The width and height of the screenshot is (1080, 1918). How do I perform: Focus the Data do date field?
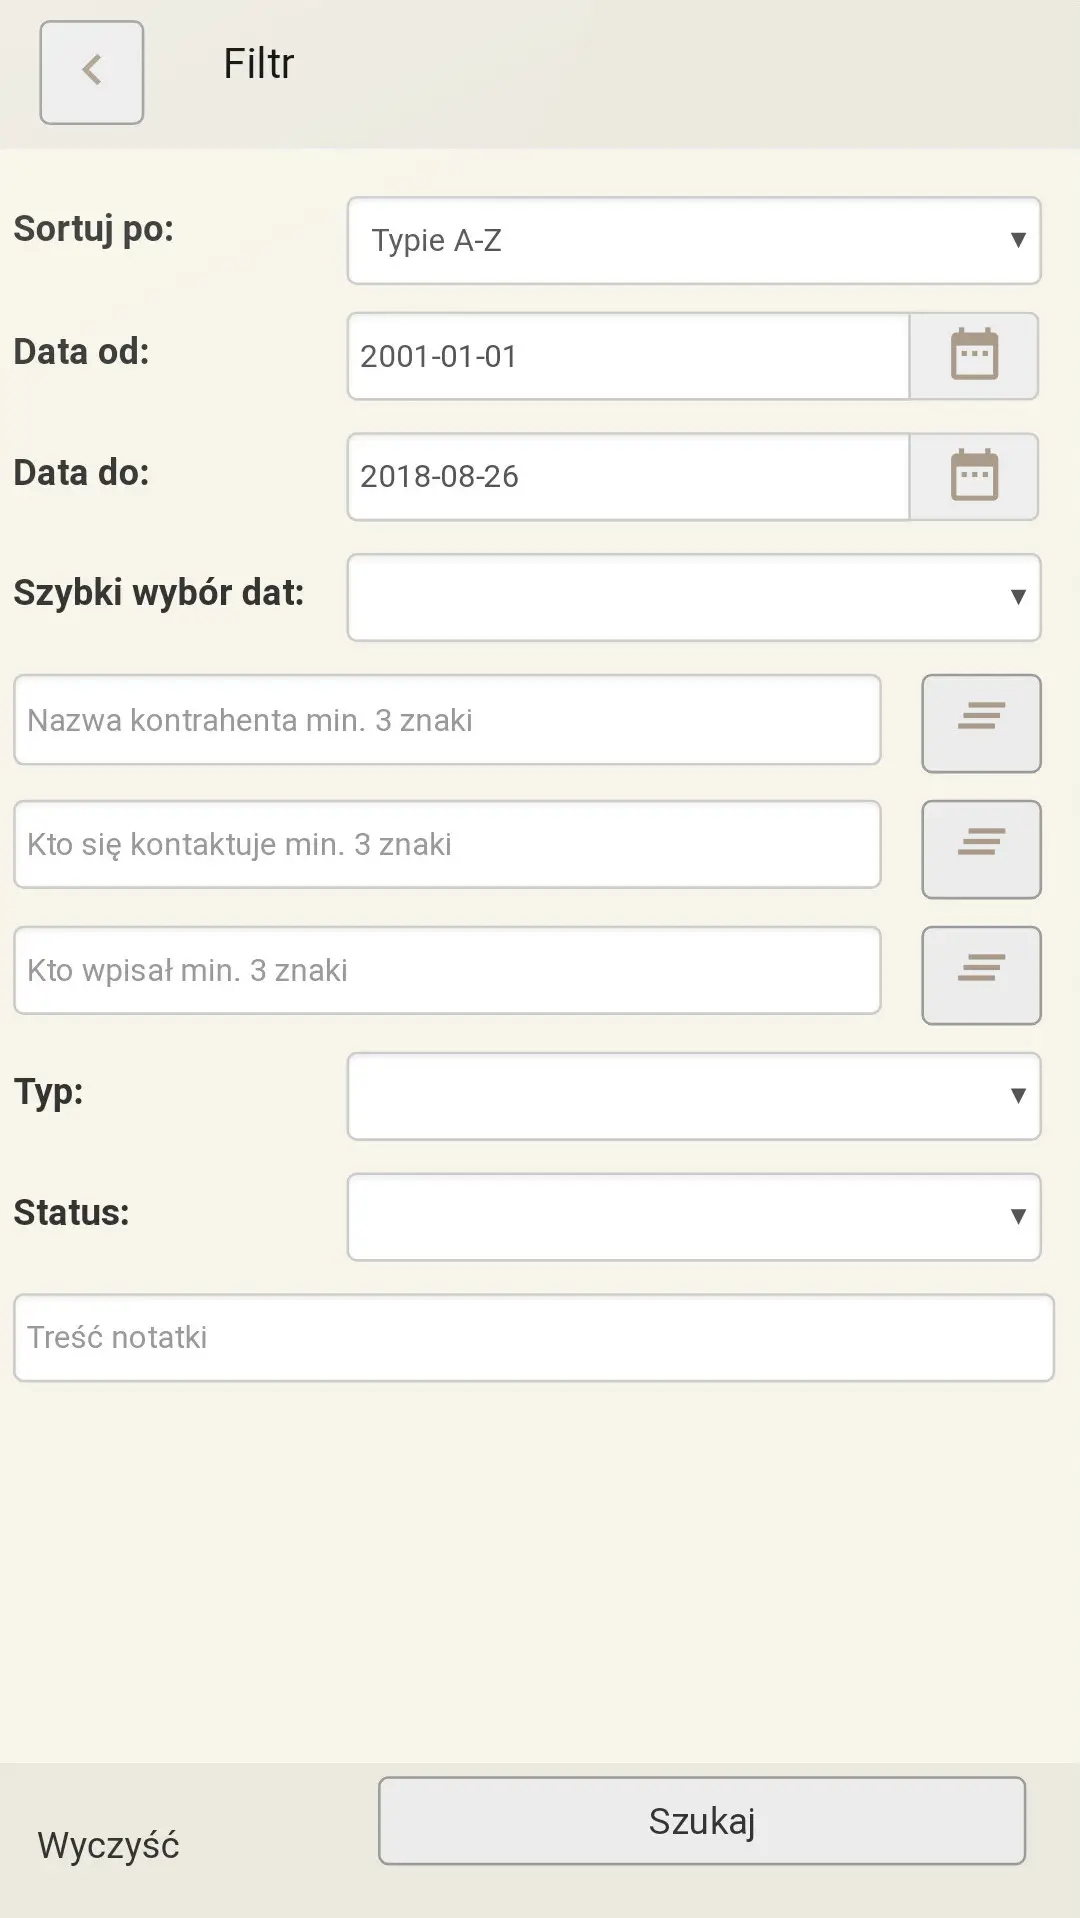click(628, 476)
